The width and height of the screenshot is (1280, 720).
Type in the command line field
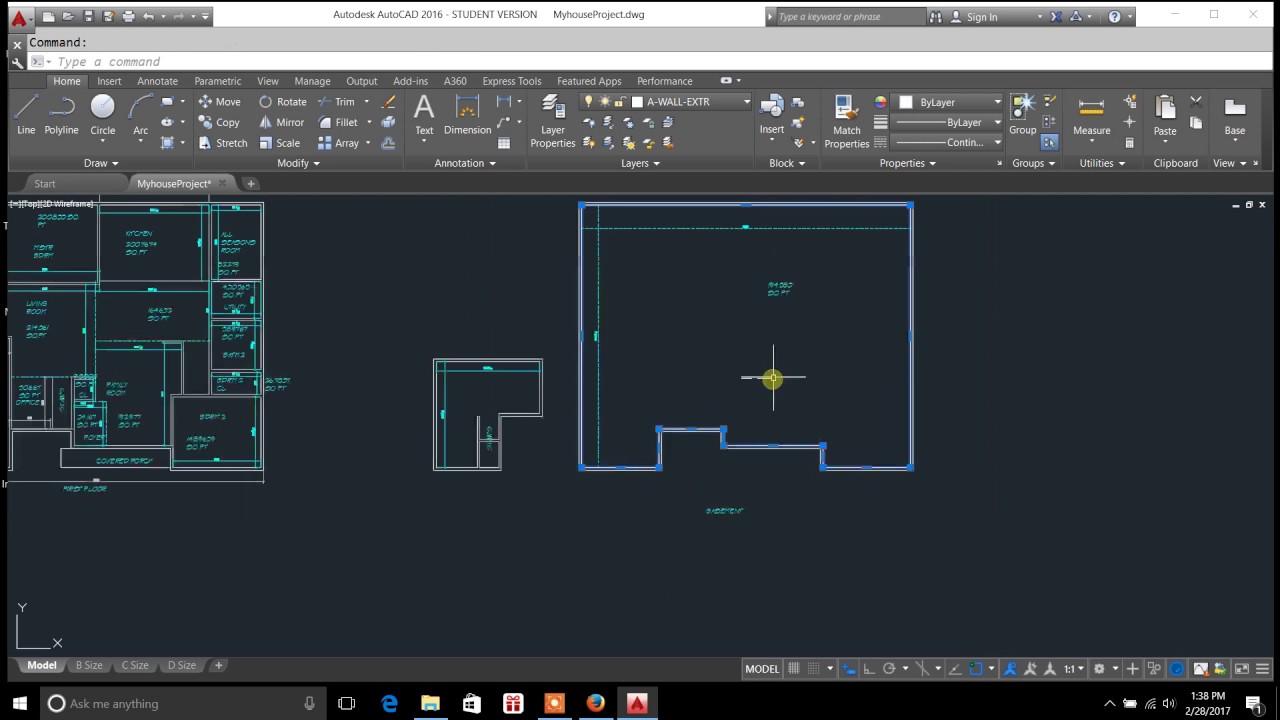(660, 62)
